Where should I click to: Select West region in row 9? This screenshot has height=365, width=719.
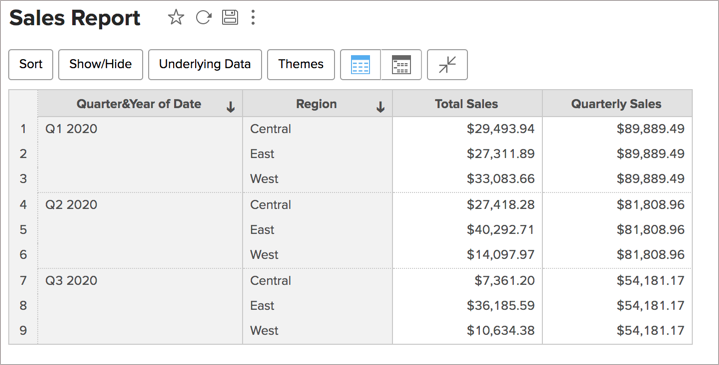(264, 330)
